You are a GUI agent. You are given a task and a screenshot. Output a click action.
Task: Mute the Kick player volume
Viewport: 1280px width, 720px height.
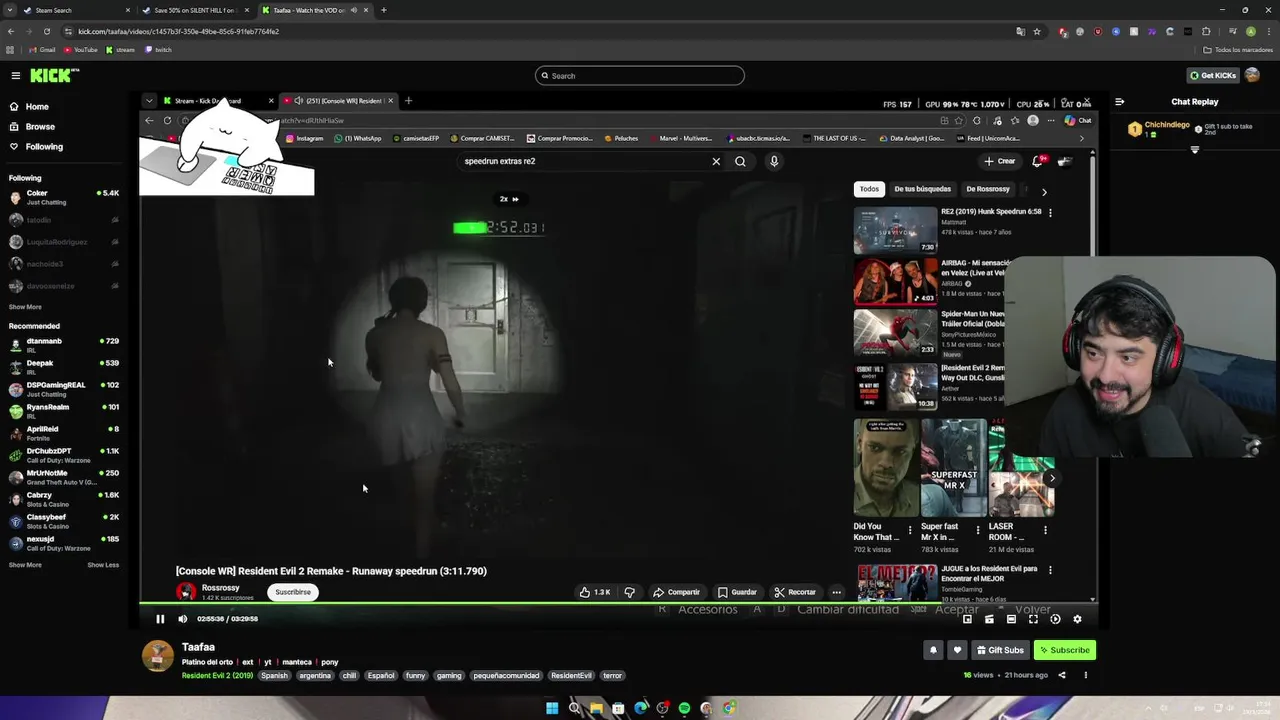click(x=182, y=619)
